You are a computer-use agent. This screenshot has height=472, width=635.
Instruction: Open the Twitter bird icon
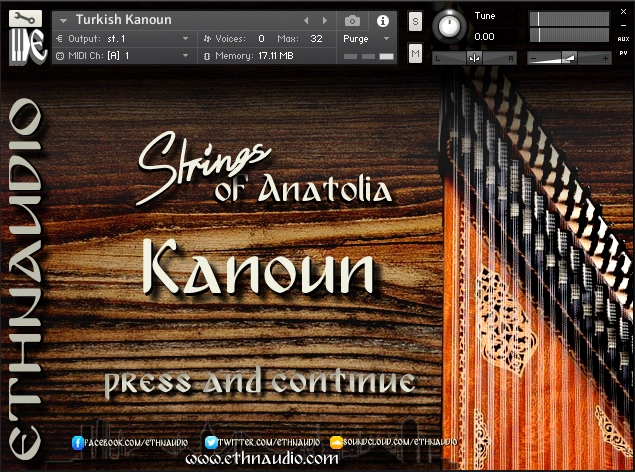[x=211, y=442]
